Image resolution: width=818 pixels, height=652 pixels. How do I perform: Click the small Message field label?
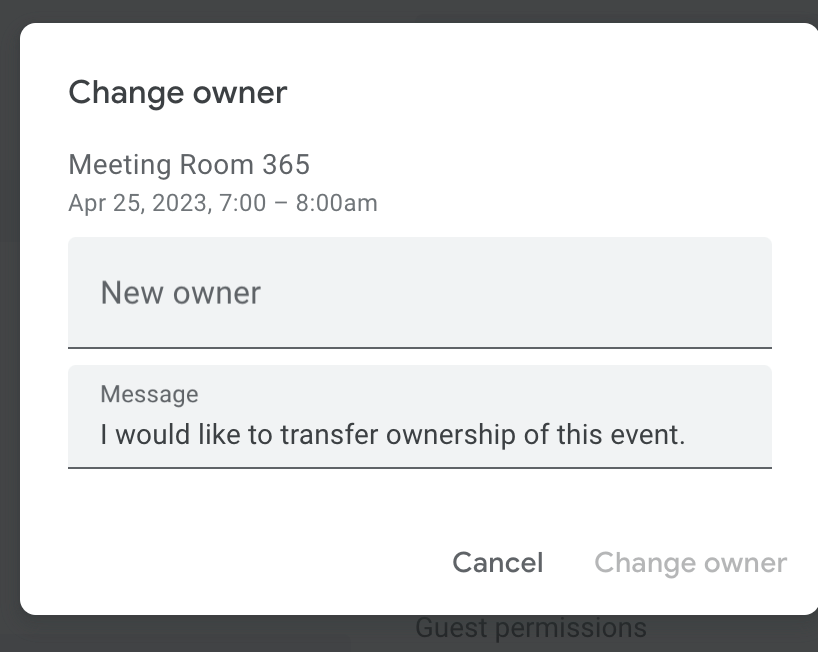coord(149,394)
